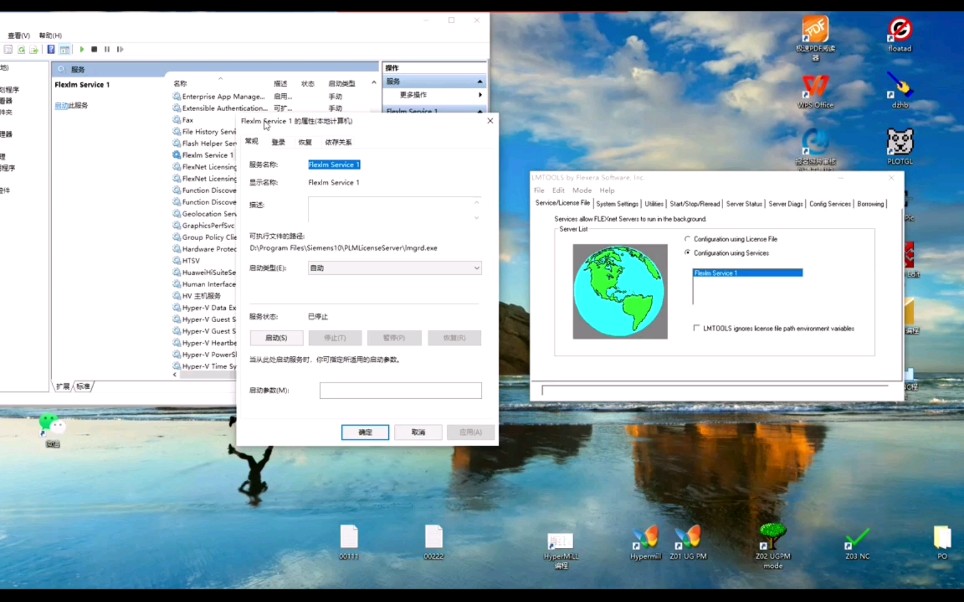Open the startup type dropdown

coord(395,268)
